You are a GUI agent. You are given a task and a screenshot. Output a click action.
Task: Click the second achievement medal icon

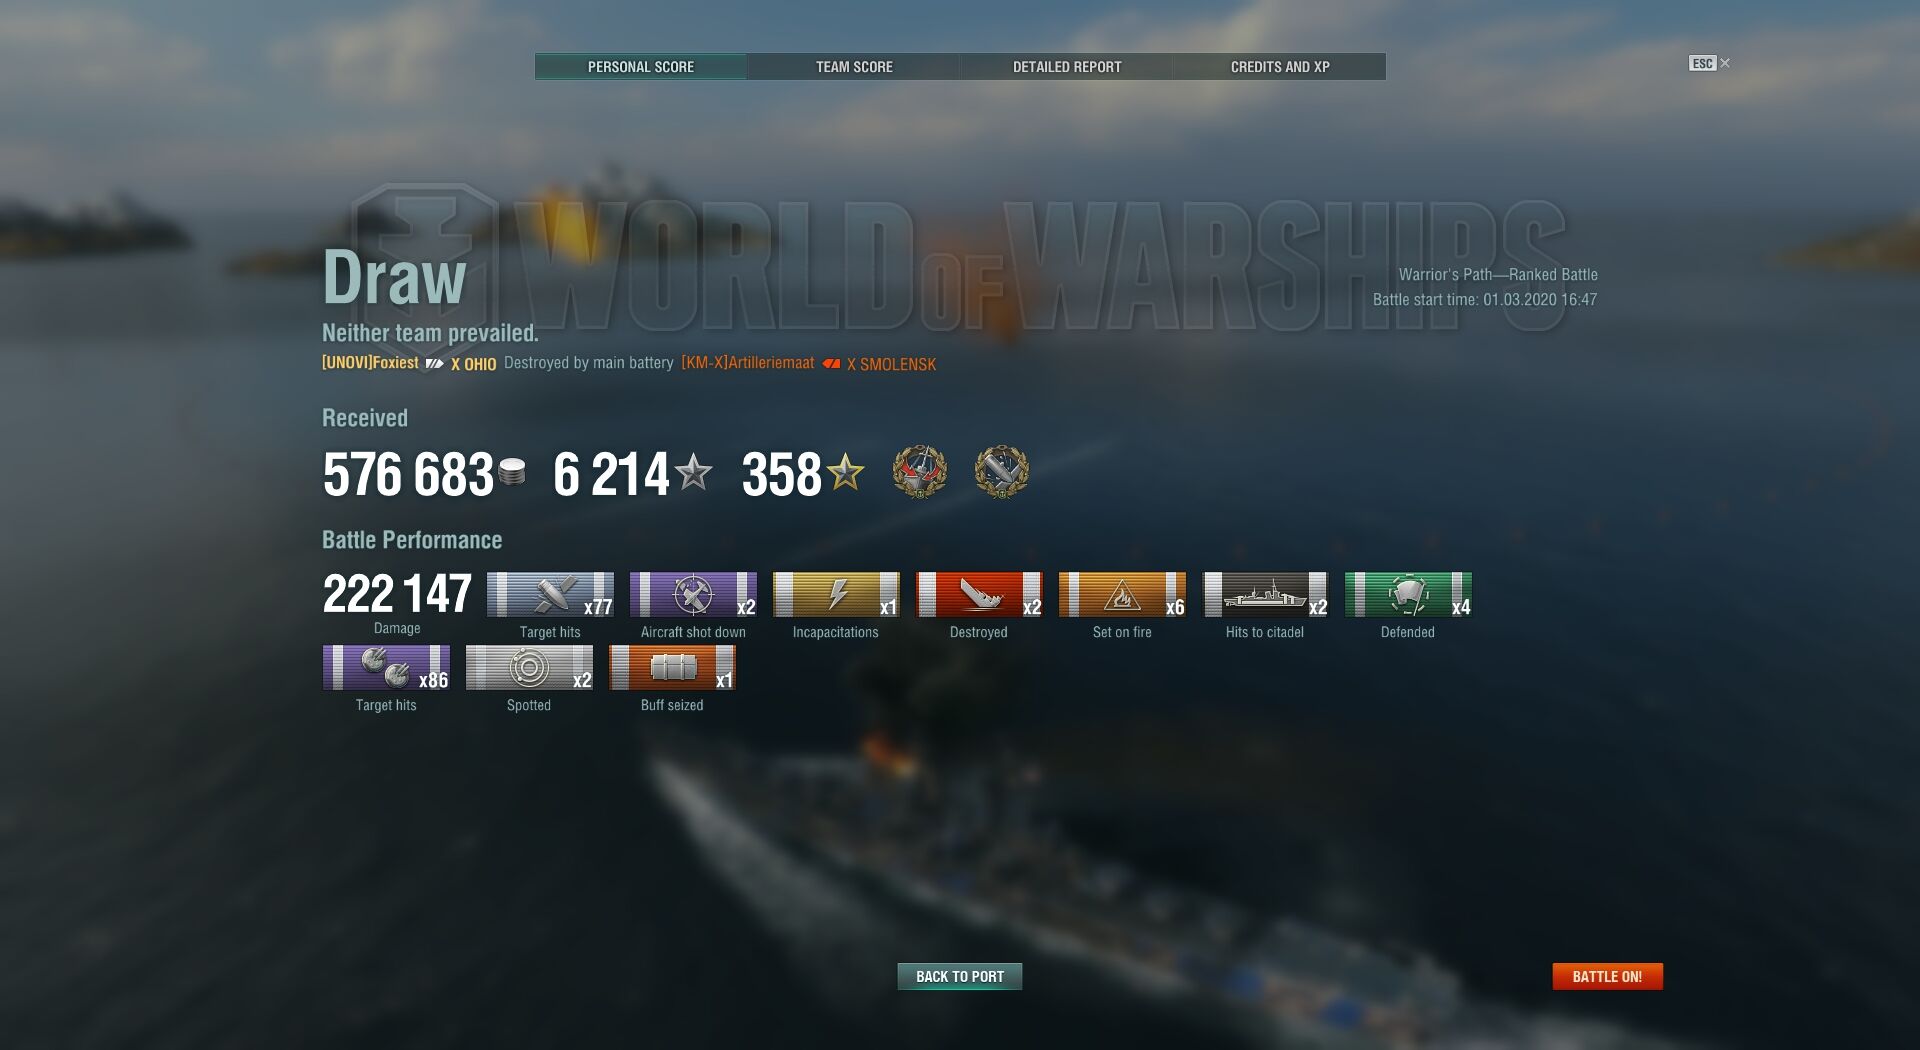click(x=1002, y=472)
